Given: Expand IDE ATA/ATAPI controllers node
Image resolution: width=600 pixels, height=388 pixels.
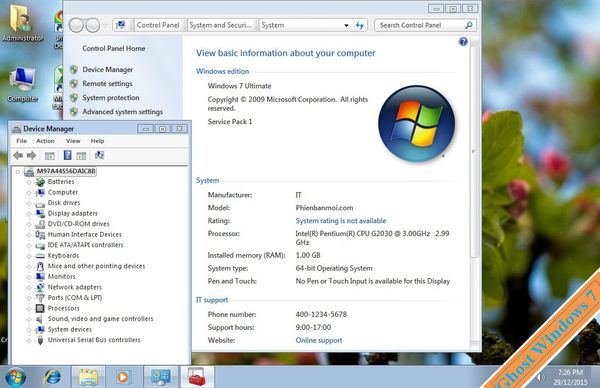Looking at the screenshot, I should (29, 245).
